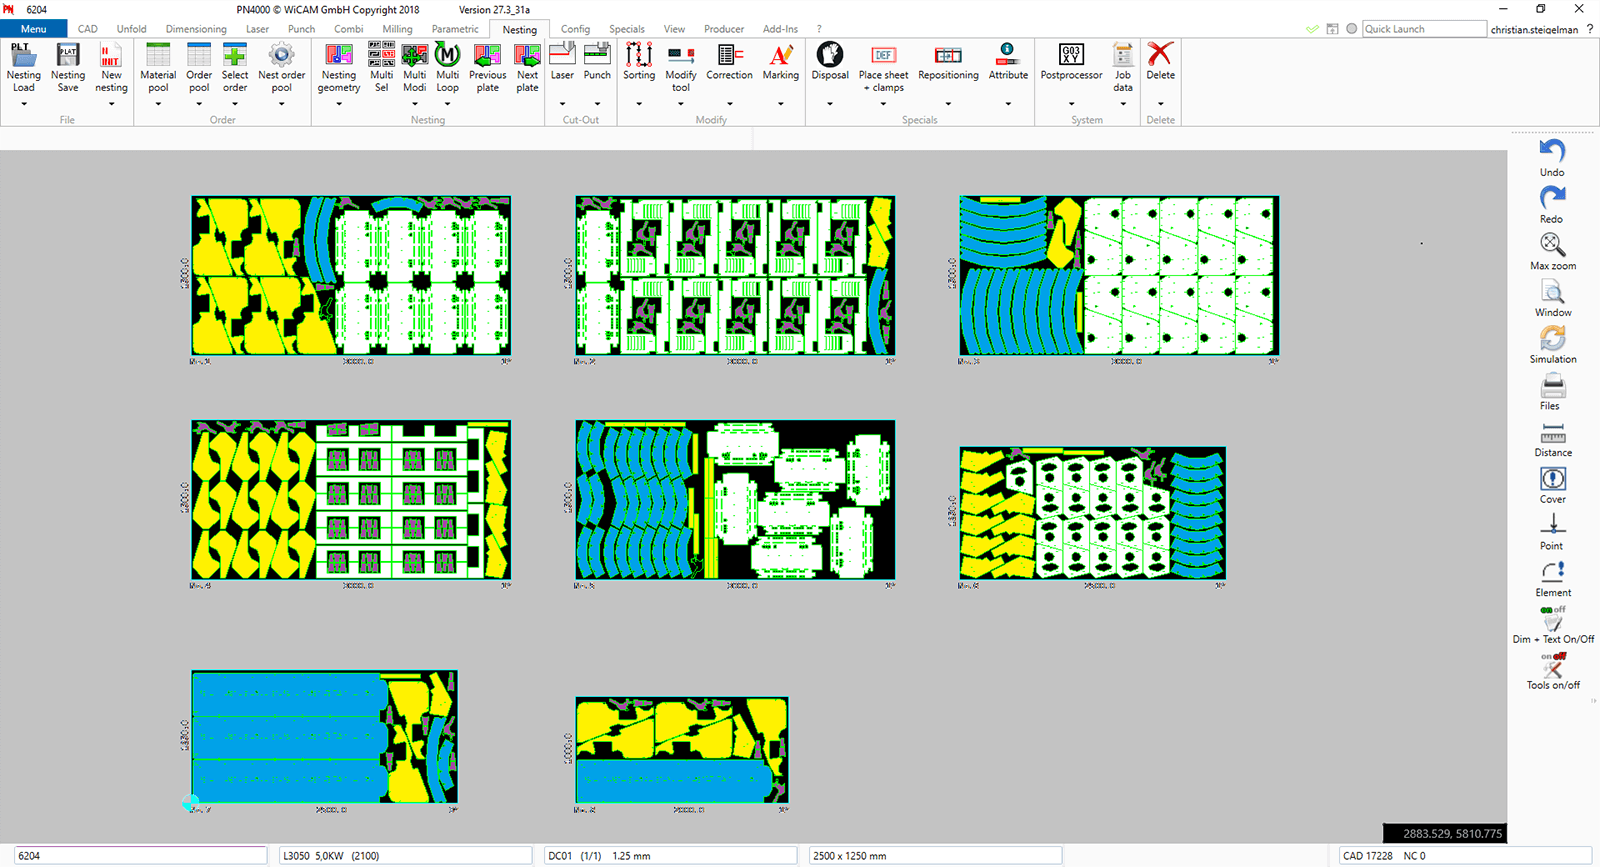Click the Attribute icon

pyautogui.click(x=1008, y=55)
